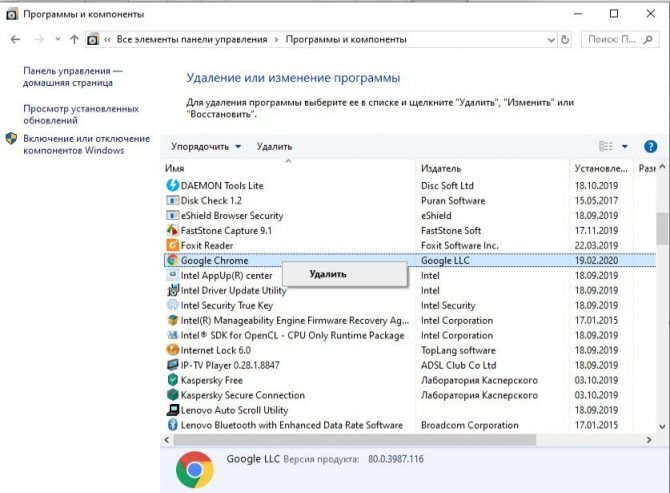Click the horizontal scrollbar right arrow
Viewport: 670px width, 493px height.
[649, 439]
